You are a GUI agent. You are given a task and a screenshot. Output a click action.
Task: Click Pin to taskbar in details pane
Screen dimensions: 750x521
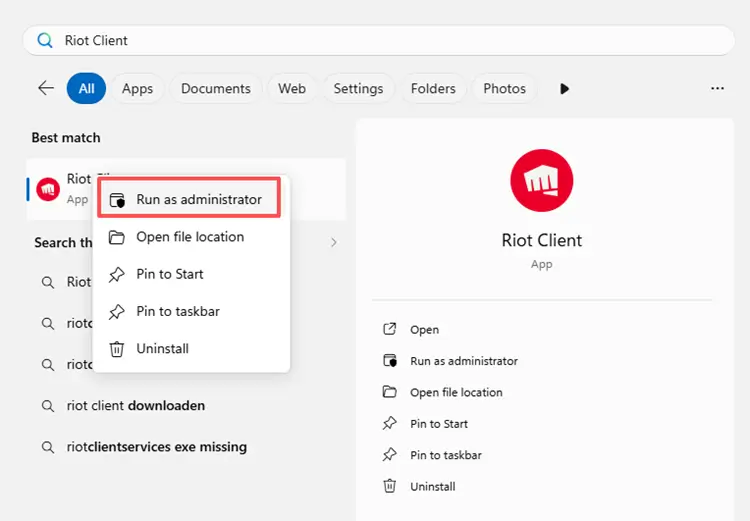click(x=446, y=455)
